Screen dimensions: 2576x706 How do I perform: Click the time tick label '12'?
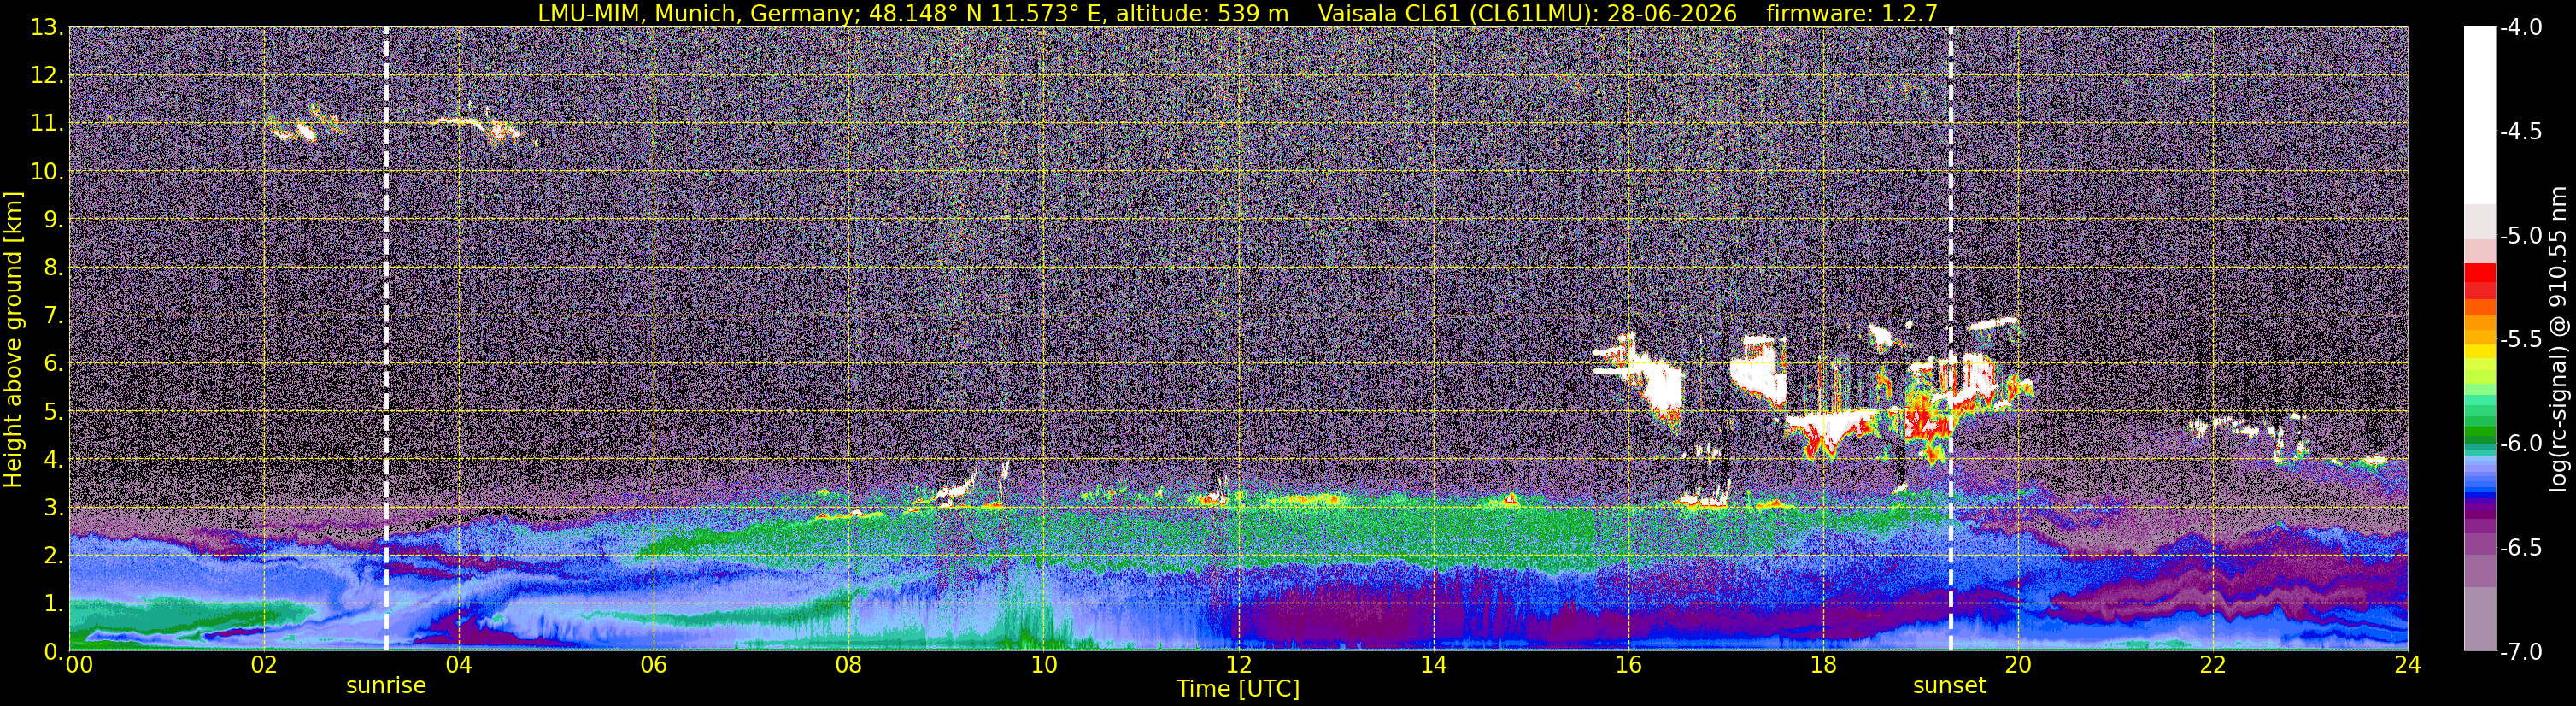(x=1238, y=665)
